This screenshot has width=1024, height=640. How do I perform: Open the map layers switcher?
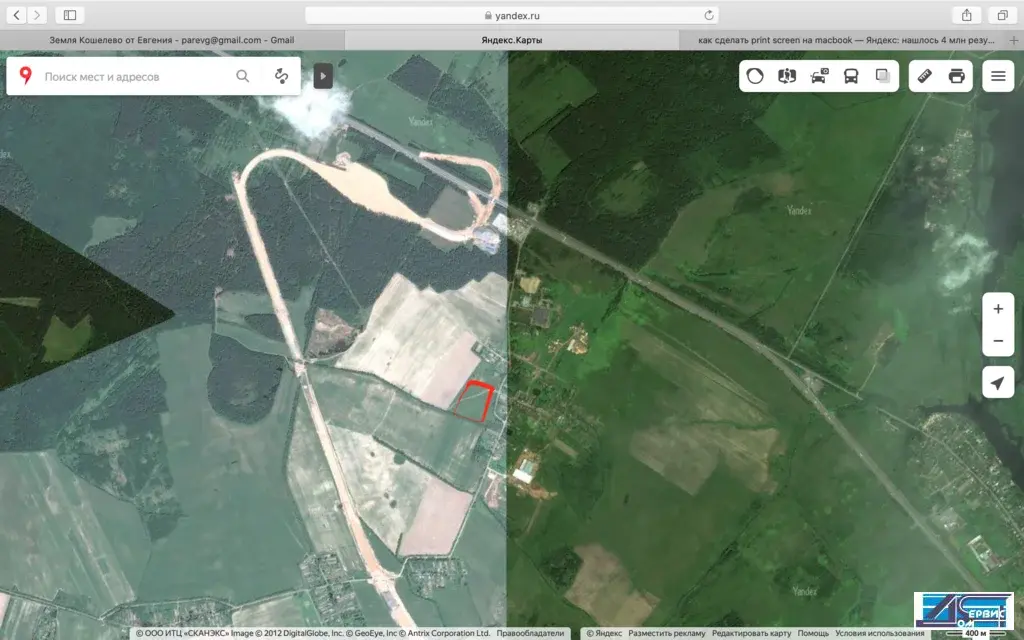882,76
